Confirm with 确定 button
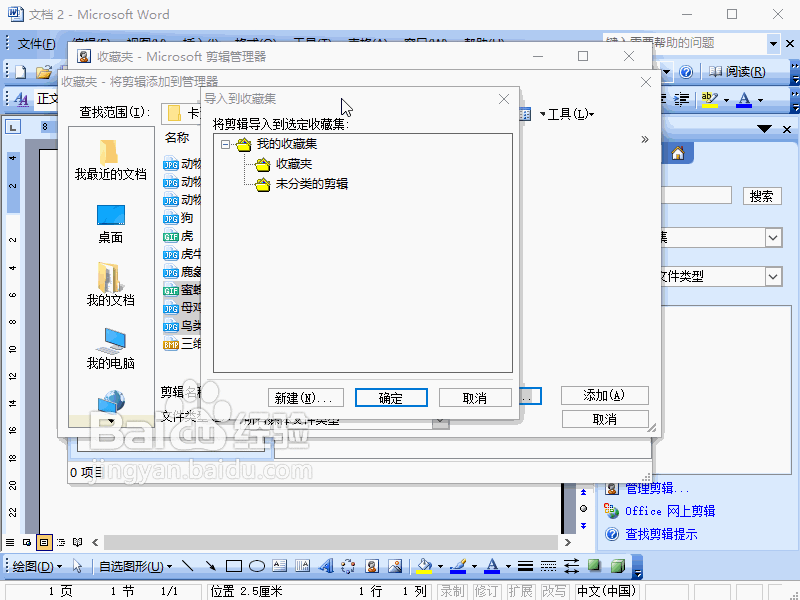The height and width of the screenshot is (600, 800). click(x=391, y=398)
